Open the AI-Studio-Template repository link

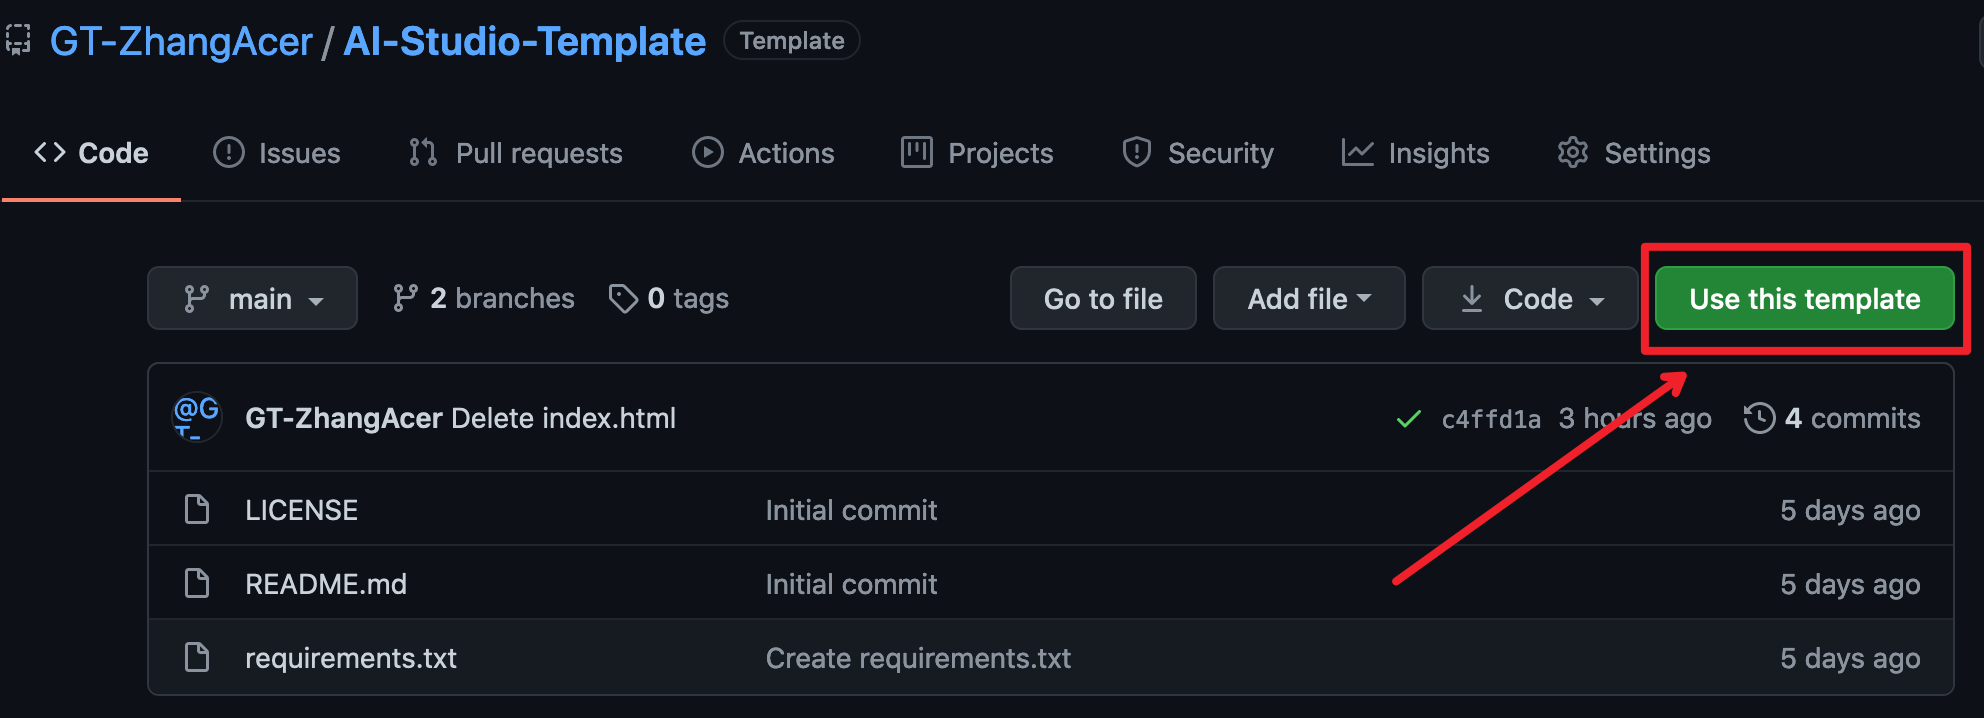click(x=524, y=42)
